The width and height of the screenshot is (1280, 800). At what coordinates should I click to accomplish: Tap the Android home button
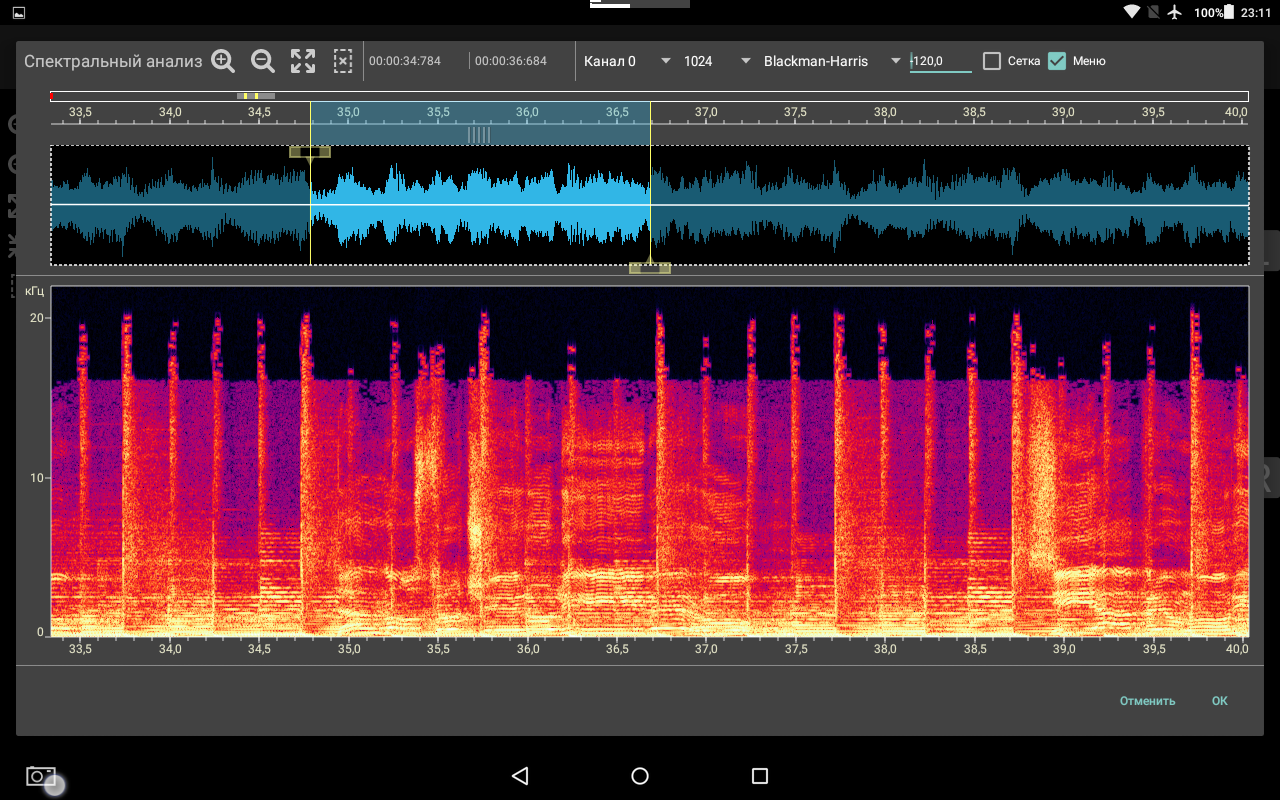640,776
